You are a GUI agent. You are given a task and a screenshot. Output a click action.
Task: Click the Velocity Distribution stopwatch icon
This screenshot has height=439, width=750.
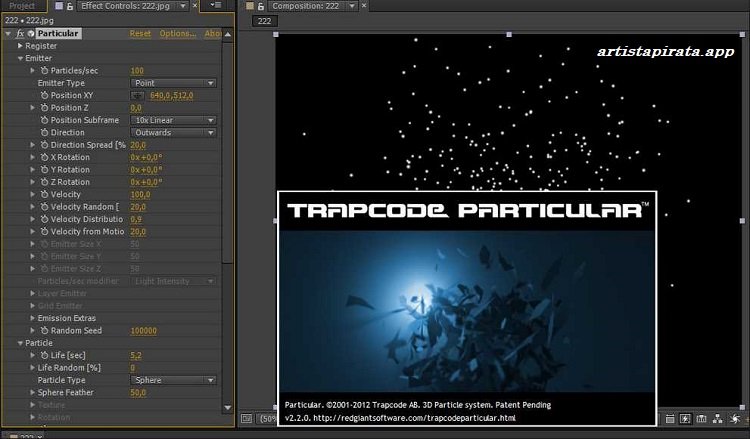(x=44, y=220)
